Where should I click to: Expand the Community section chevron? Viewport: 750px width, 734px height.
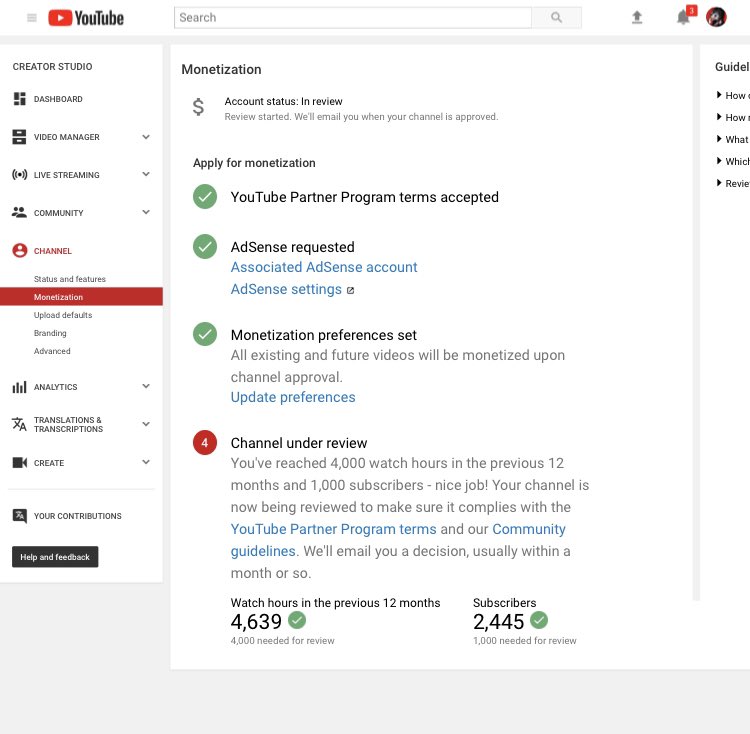tap(146, 212)
